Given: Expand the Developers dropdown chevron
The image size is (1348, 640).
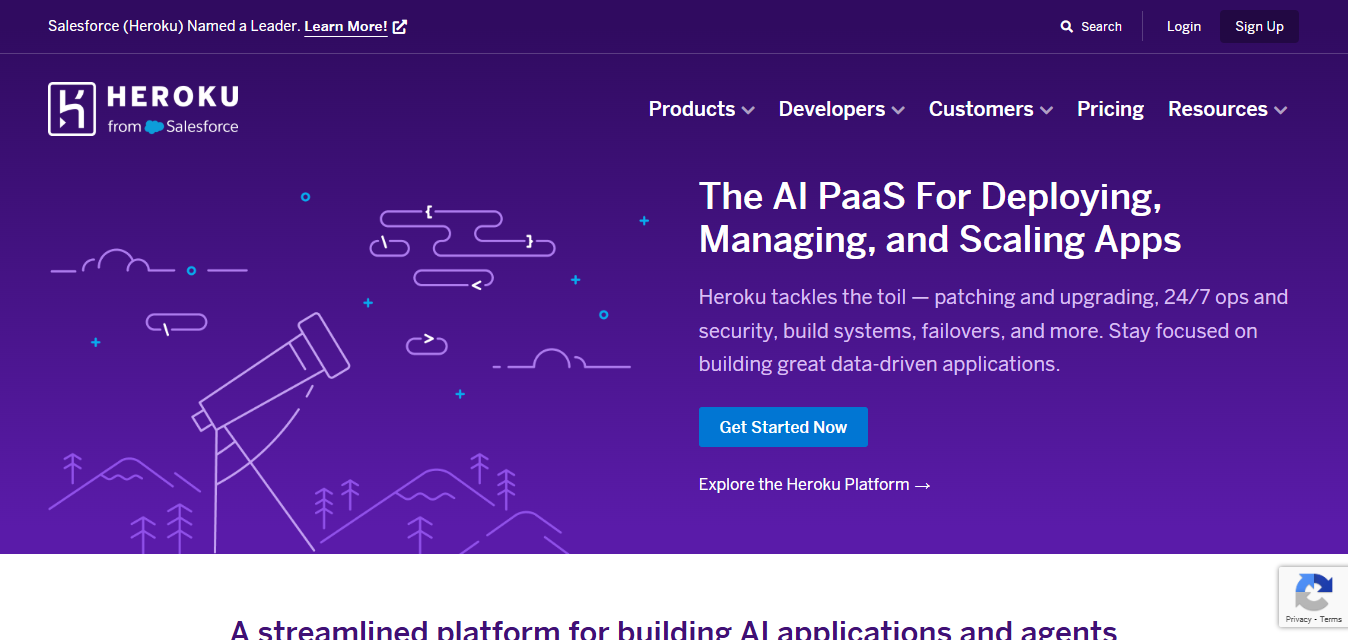Looking at the screenshot, I should [898, 110].
